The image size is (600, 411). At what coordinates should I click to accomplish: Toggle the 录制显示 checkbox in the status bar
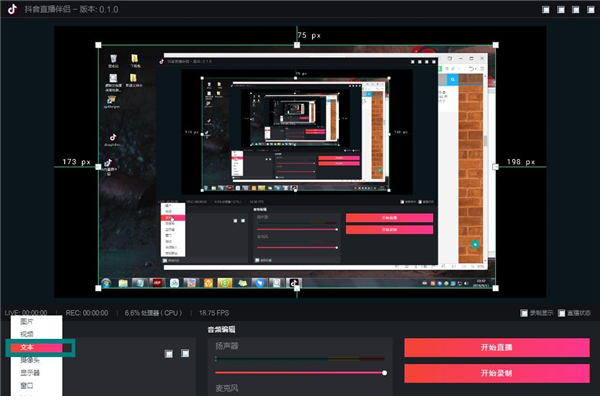coord(524,313)
